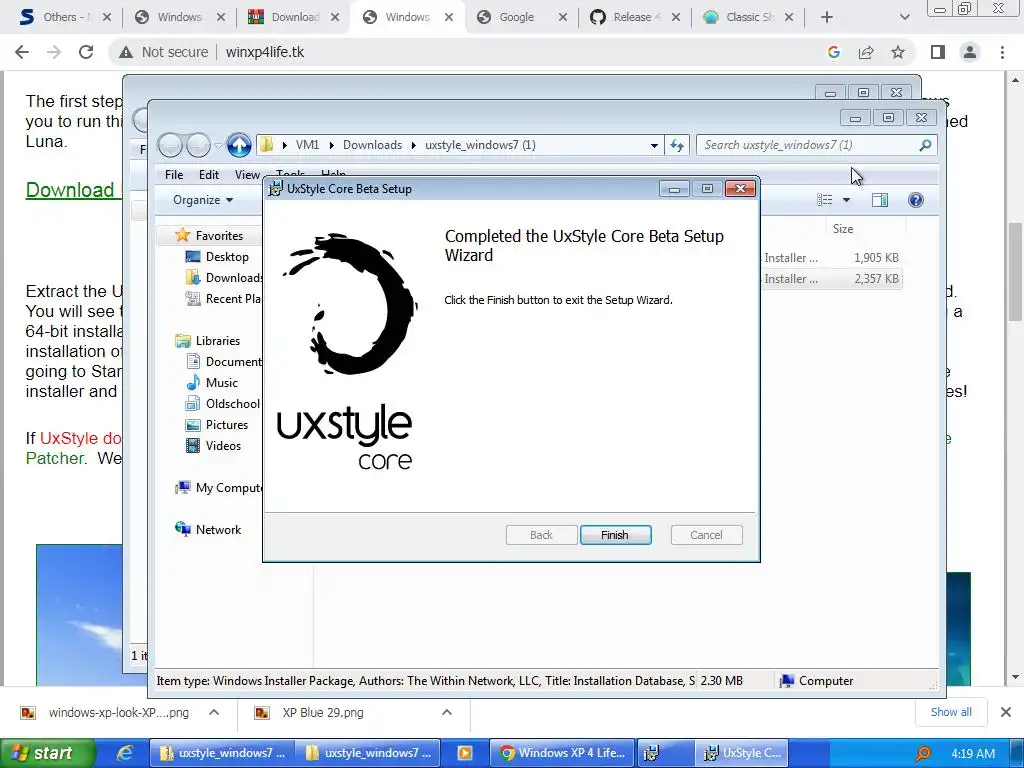
Task: Click Downloads in the address breadcrumb
Action: (372, 145)
